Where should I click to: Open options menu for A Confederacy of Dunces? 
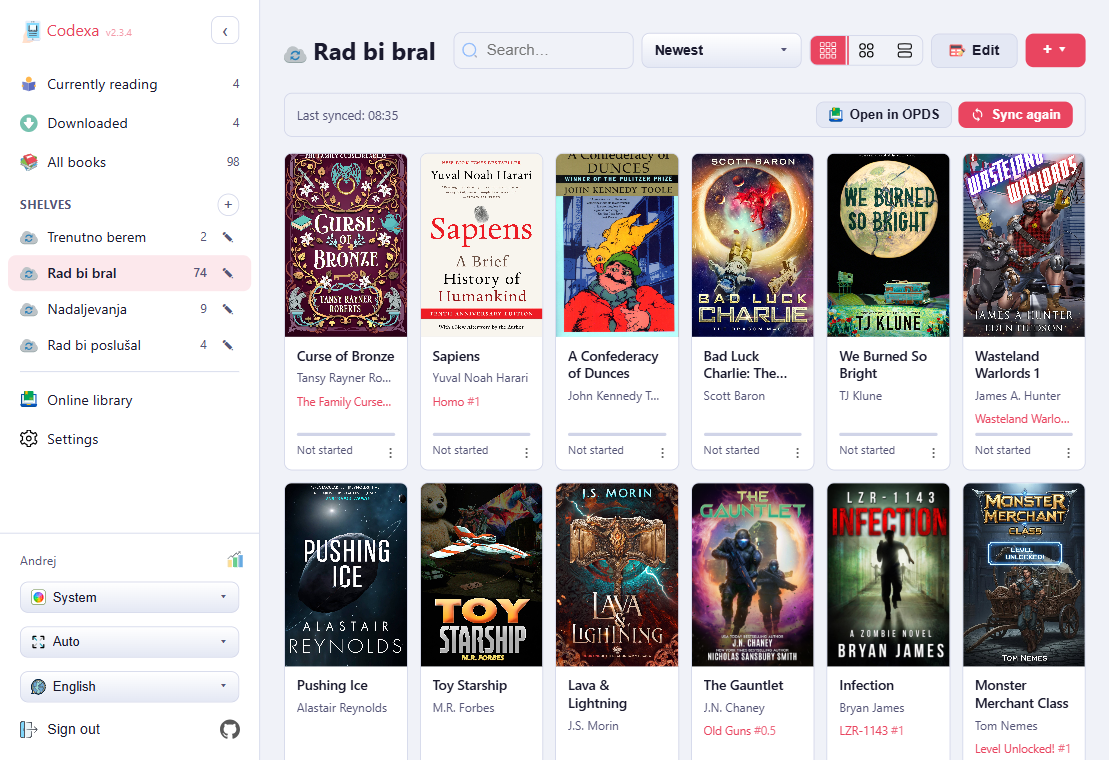[662, 452]
